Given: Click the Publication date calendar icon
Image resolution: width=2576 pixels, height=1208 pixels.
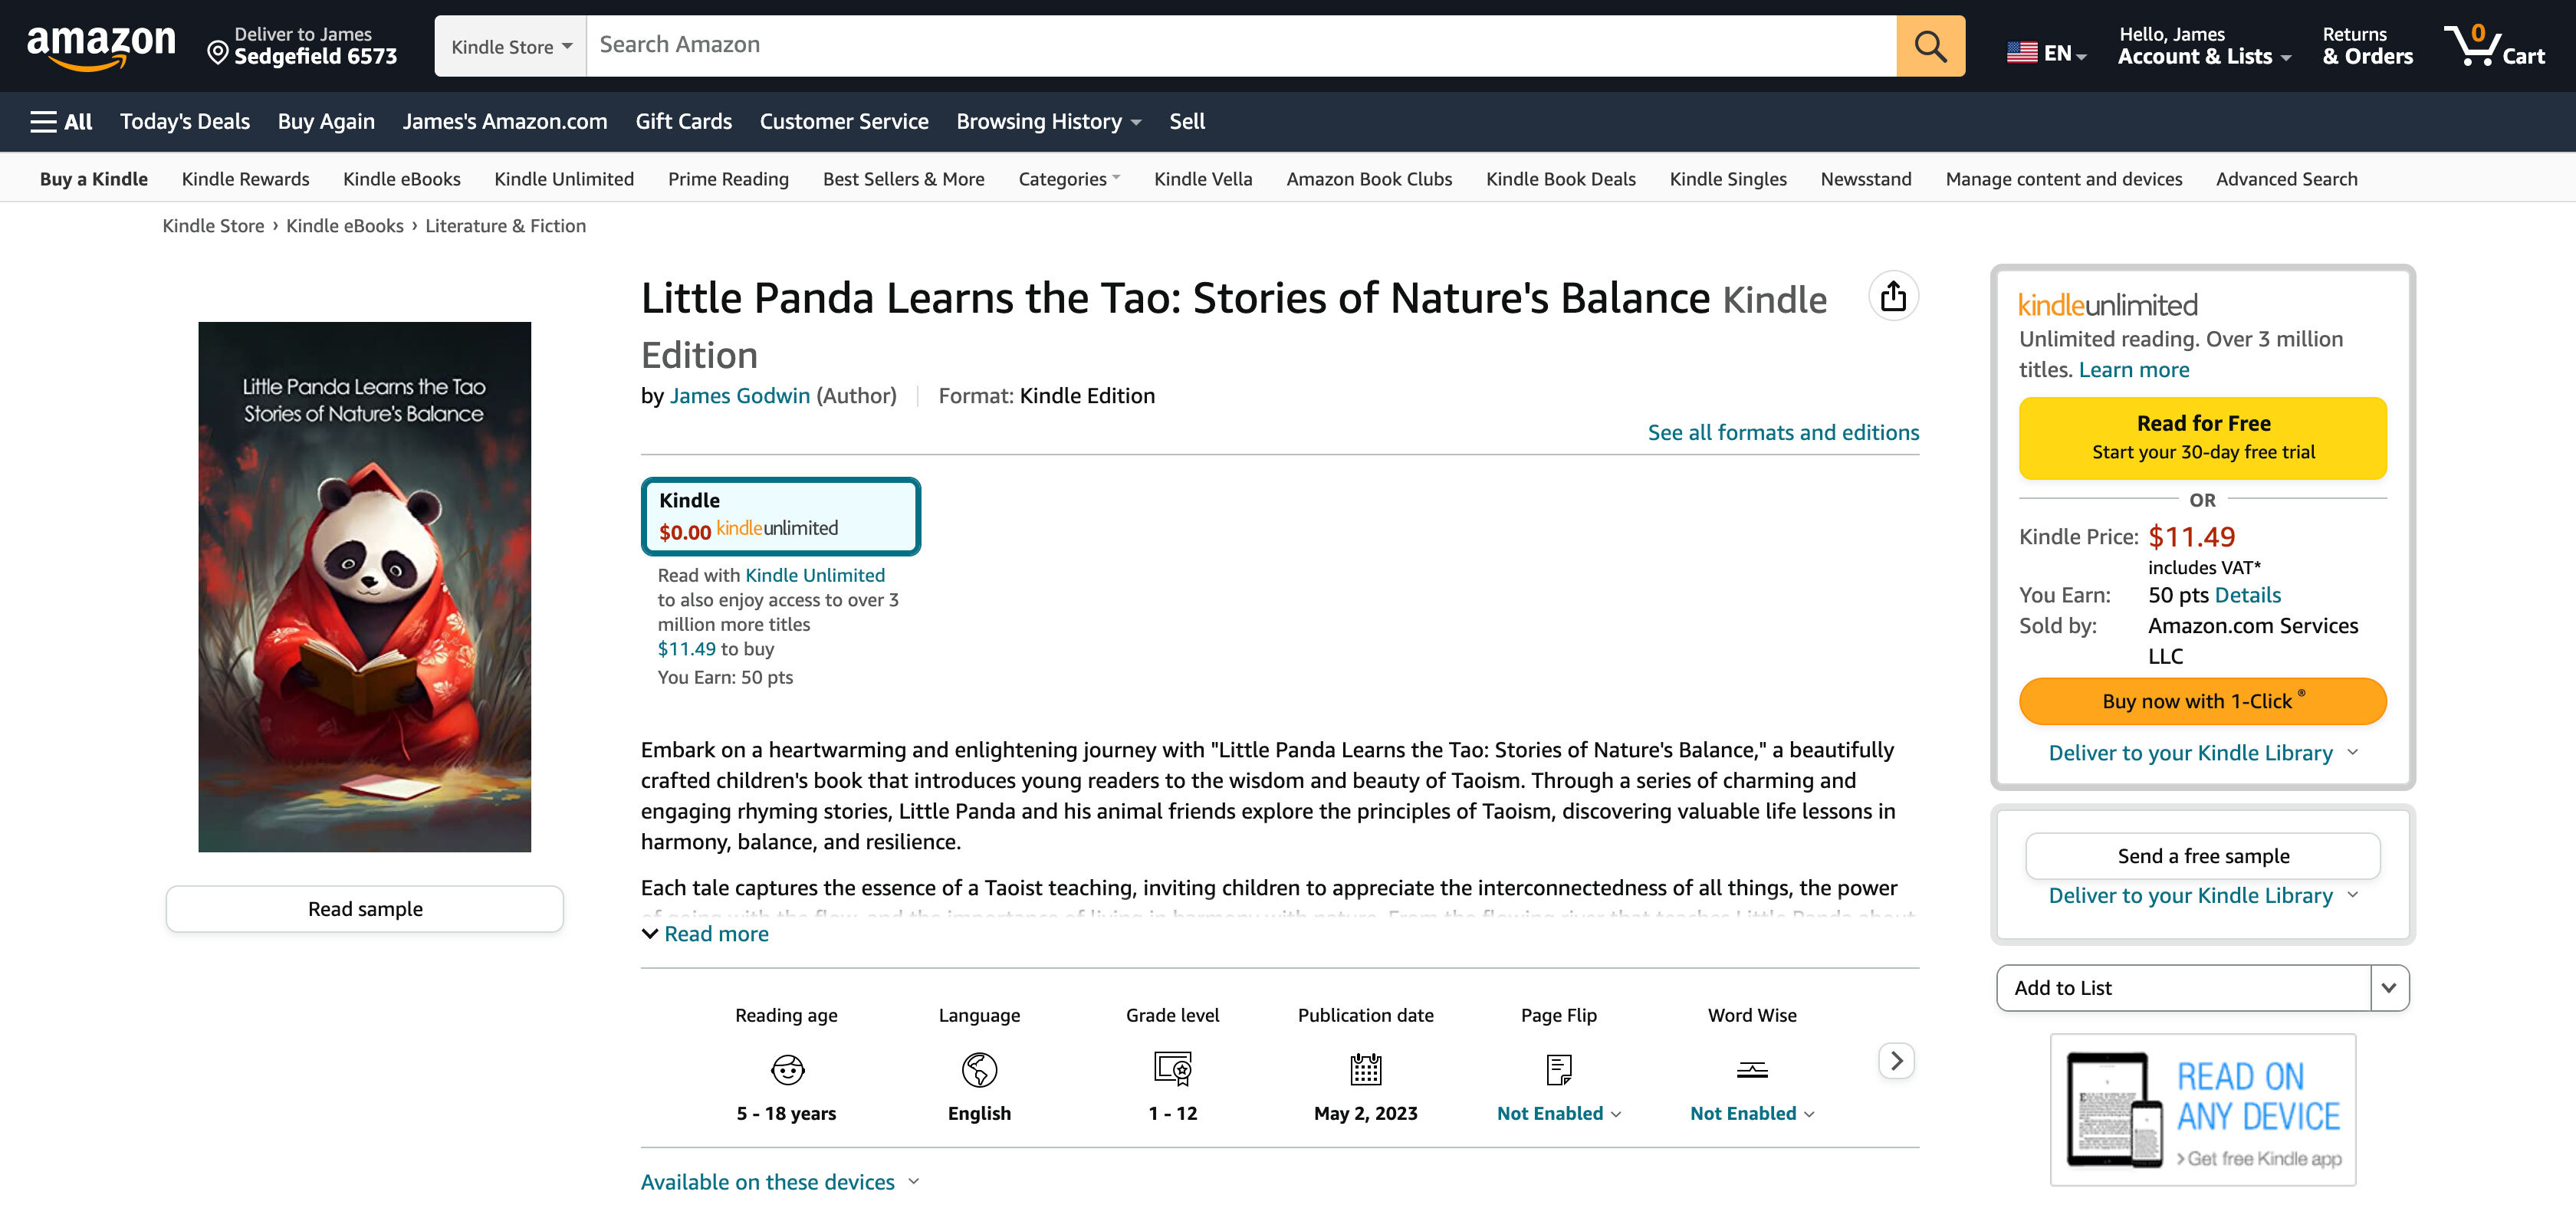Looking at the screenshot, I should 1365,1069.
